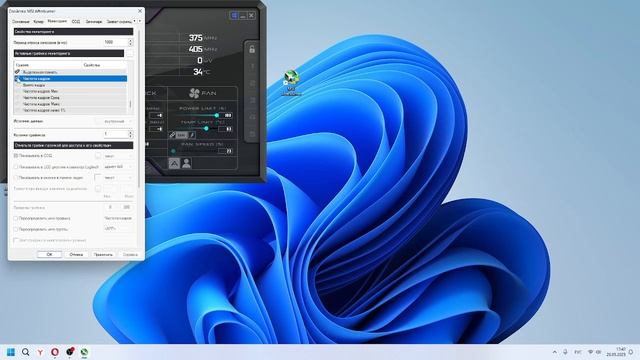Switch to the "ОЭД" tab
This screenshot has width=640, height=360.
[76, 21]
